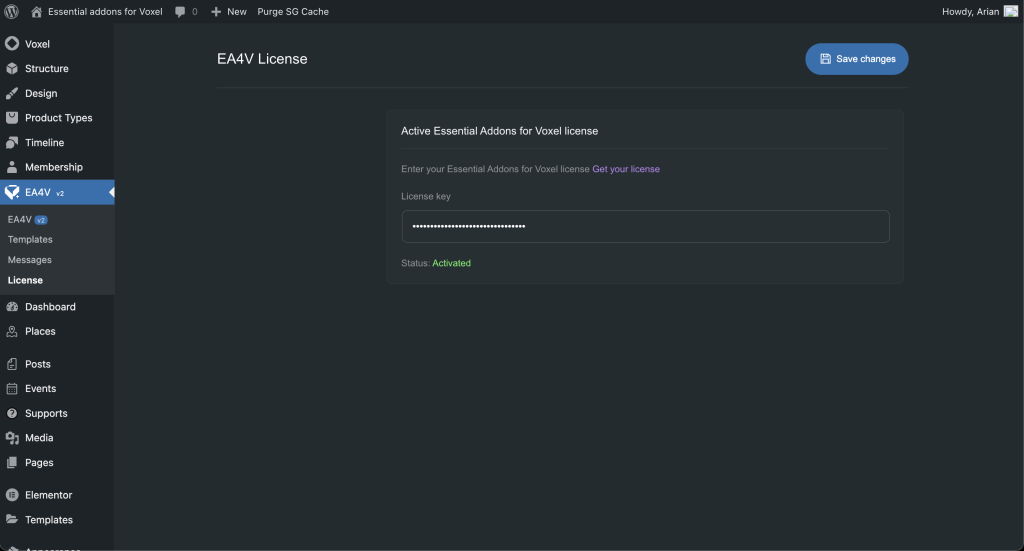Viewport: 1024px width, 551px height.
Task: Click Purge SG Cache in admin bar
Action: 293,12
